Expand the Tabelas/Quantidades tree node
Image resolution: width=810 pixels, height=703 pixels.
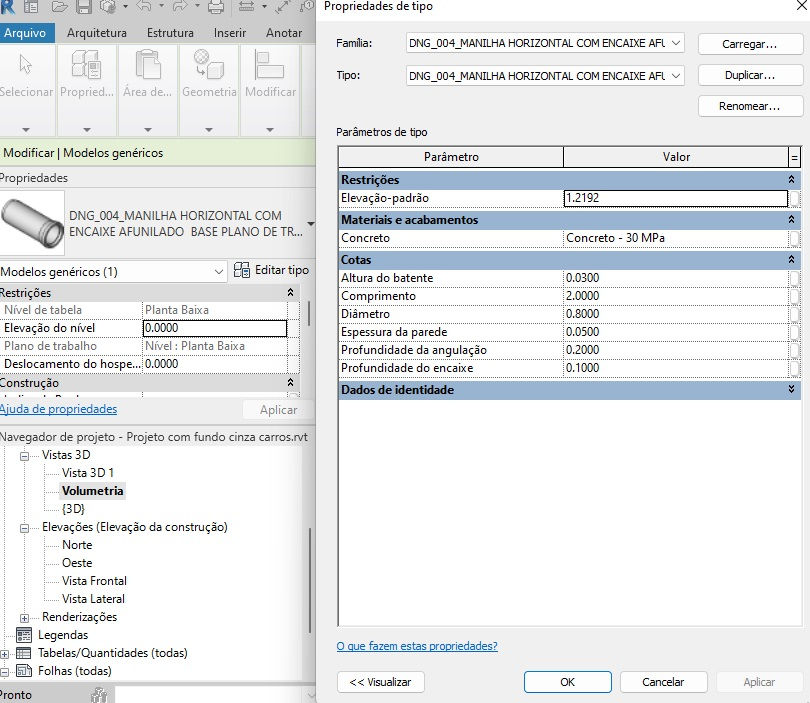tap(5, 654)
